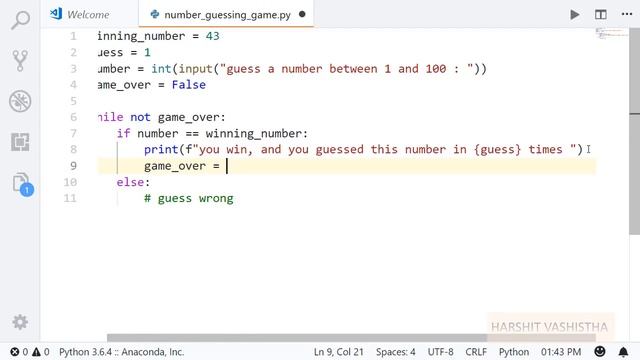
Task: Select language mode Python in status bar
Action: [x=513, y=352]
